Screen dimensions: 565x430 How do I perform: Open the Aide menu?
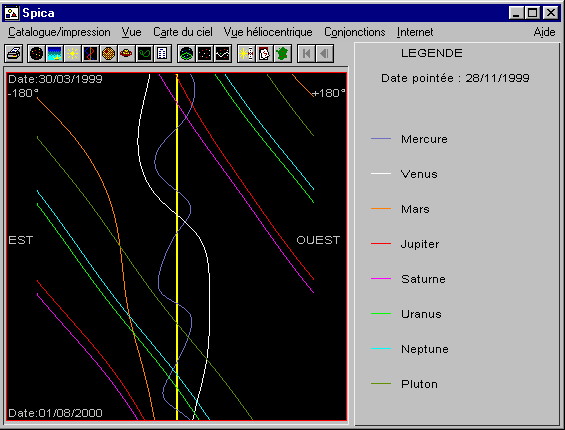(x=544, y=32)
